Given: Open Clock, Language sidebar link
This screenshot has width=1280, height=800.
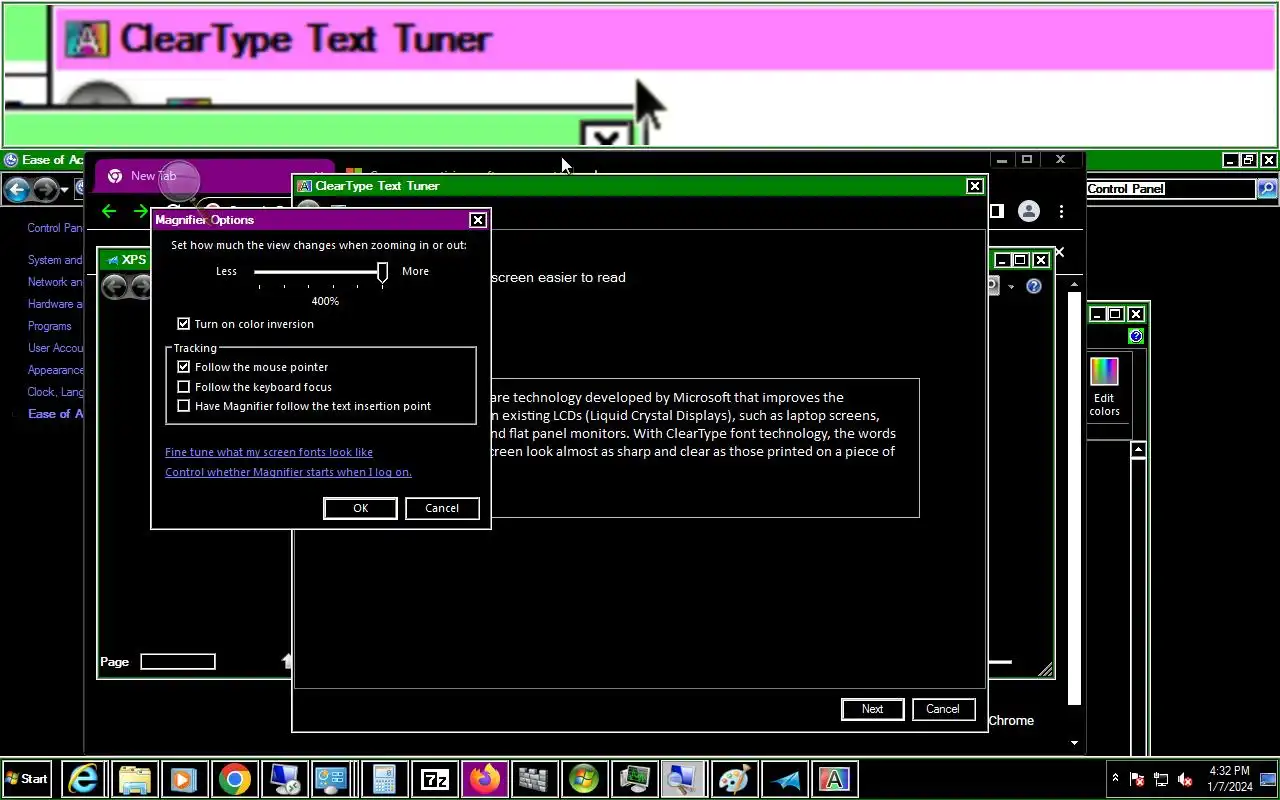Looking at the screenshot, I should (x=55, y=392).
